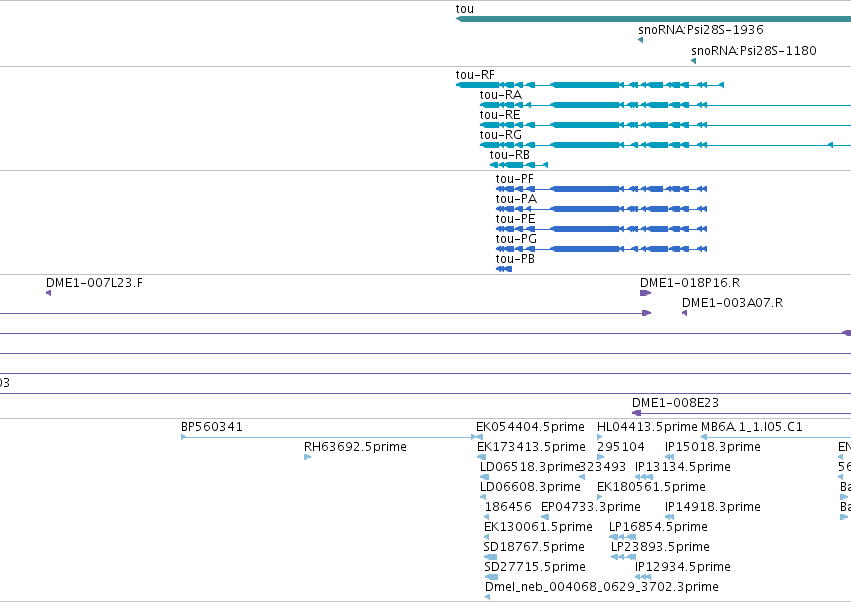851x602 pixels.
Task: Select the LP16854.5prime label
Action: [658, 527]
